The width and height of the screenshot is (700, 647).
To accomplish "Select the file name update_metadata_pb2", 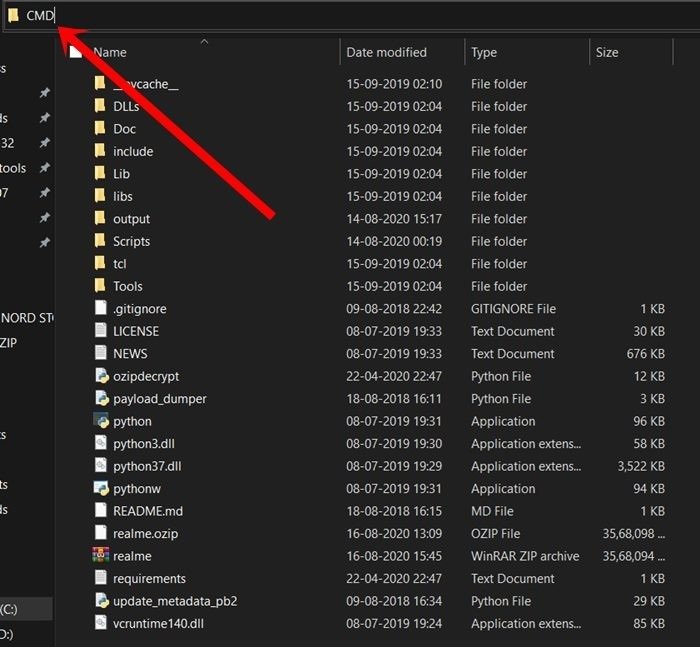I will coord(175,601).
